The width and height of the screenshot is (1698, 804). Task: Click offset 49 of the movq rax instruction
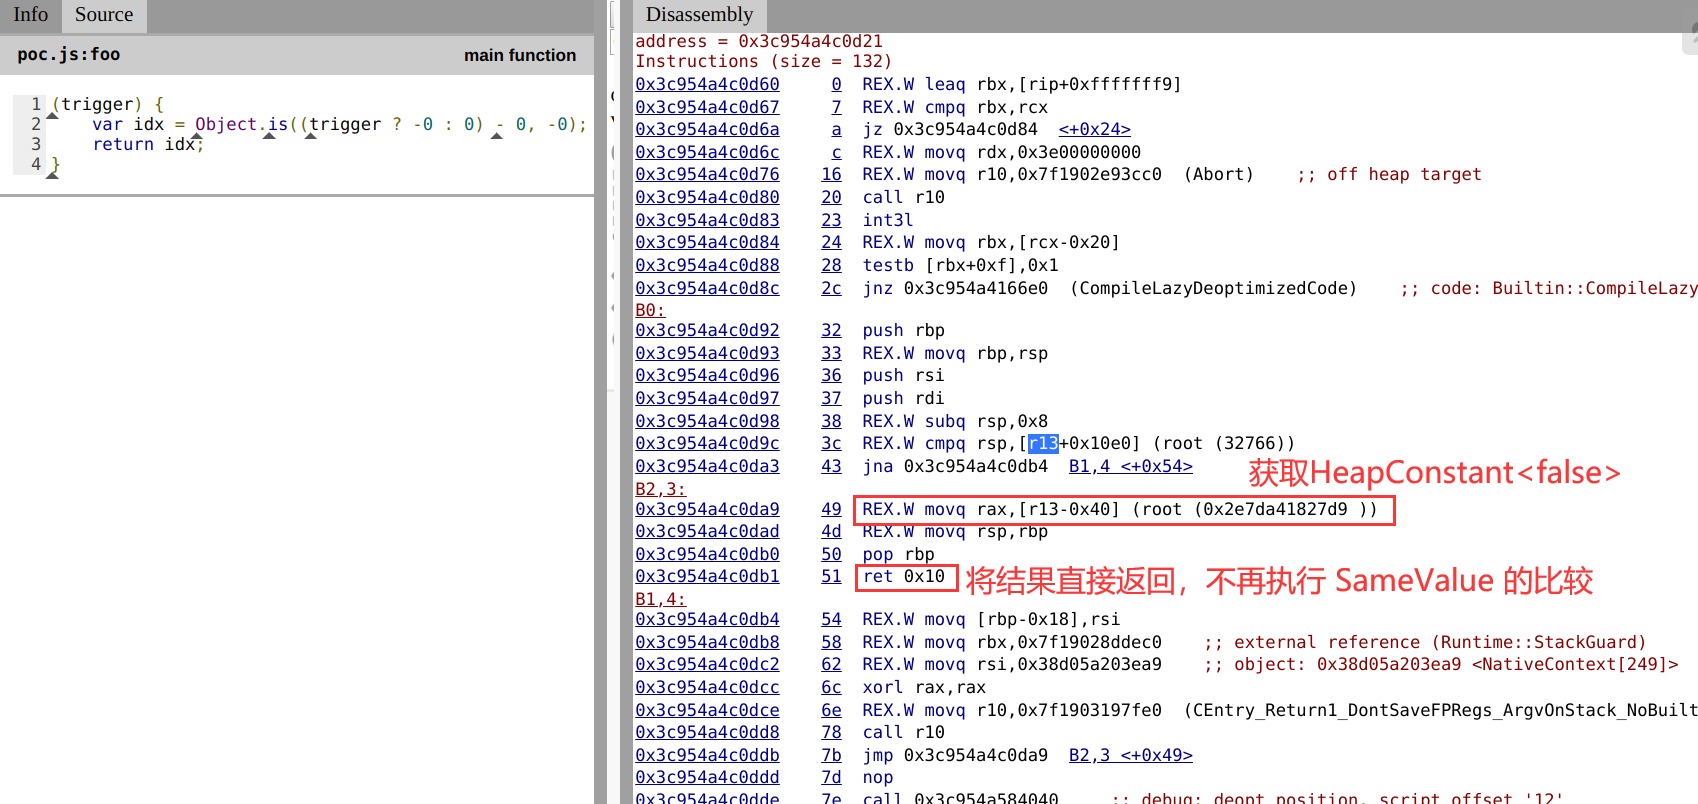point(831,510)
